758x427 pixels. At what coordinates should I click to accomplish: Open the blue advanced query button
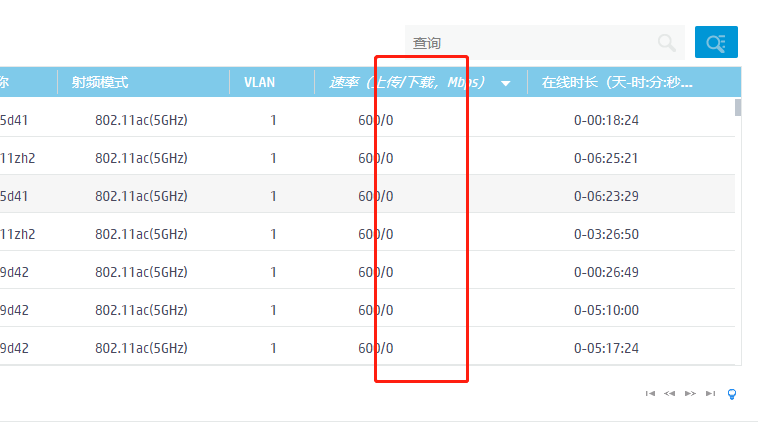click(x=716, y=42)
